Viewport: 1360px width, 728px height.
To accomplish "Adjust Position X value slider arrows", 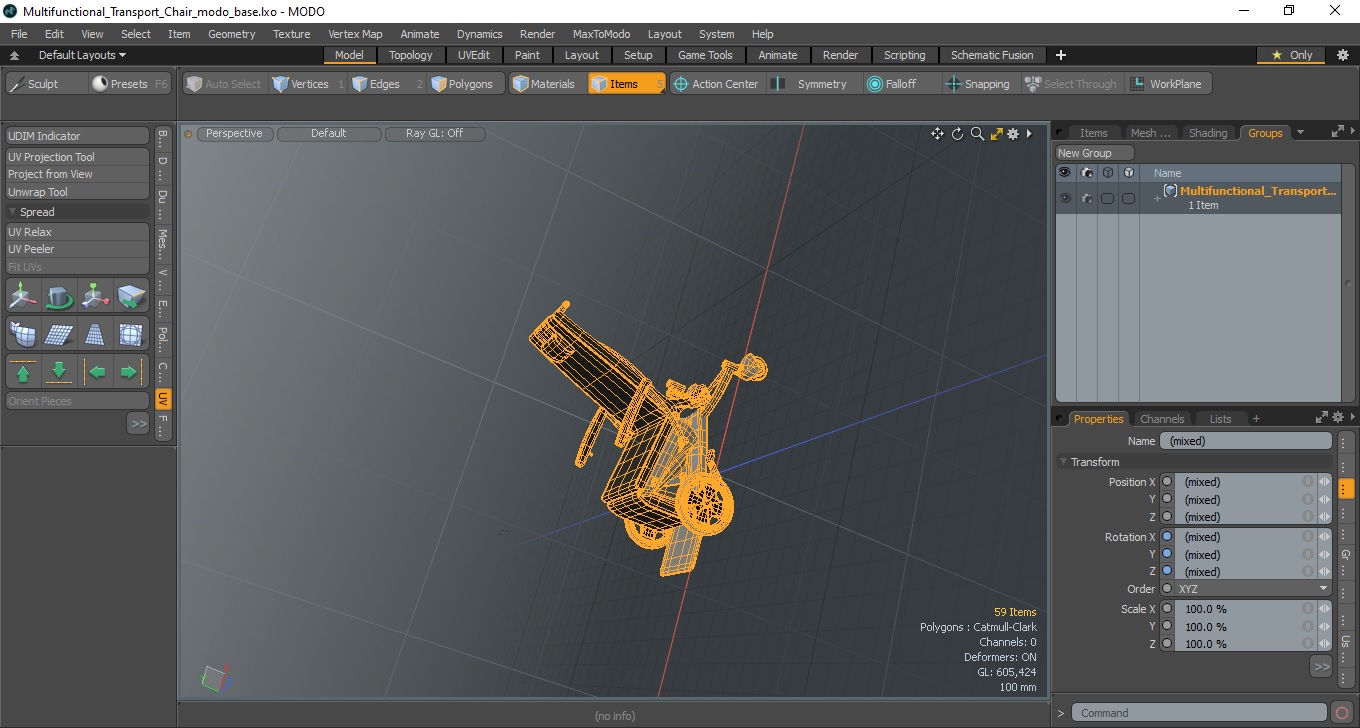I will coord(1324,482).
